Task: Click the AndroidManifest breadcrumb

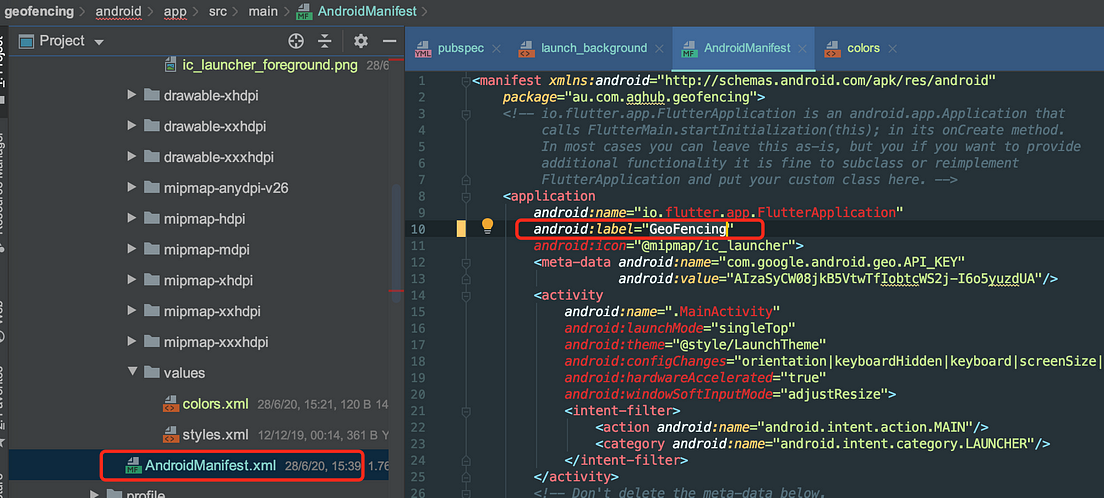Action: (368, 11)
